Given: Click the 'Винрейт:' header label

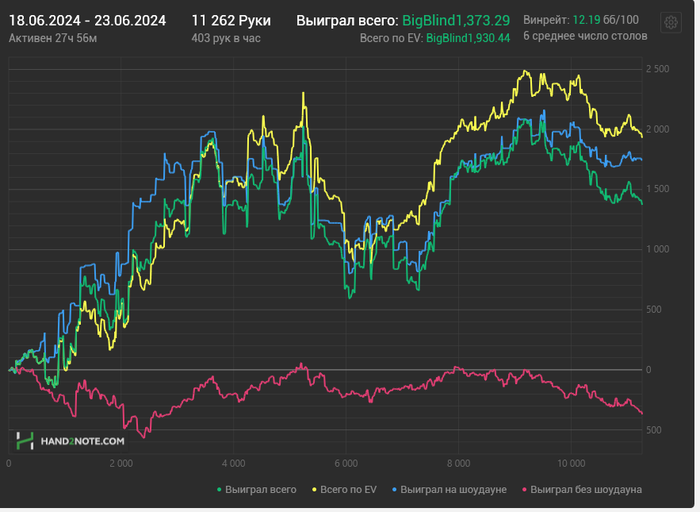Looking at the screenshot, I should [x=546, y=20].
